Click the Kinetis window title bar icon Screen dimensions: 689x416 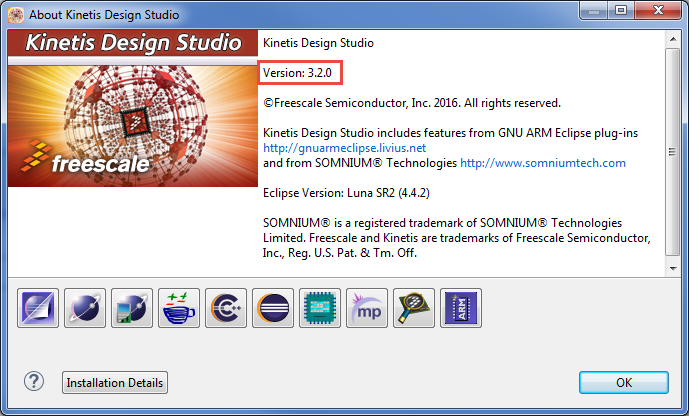(x=16, y=14)
